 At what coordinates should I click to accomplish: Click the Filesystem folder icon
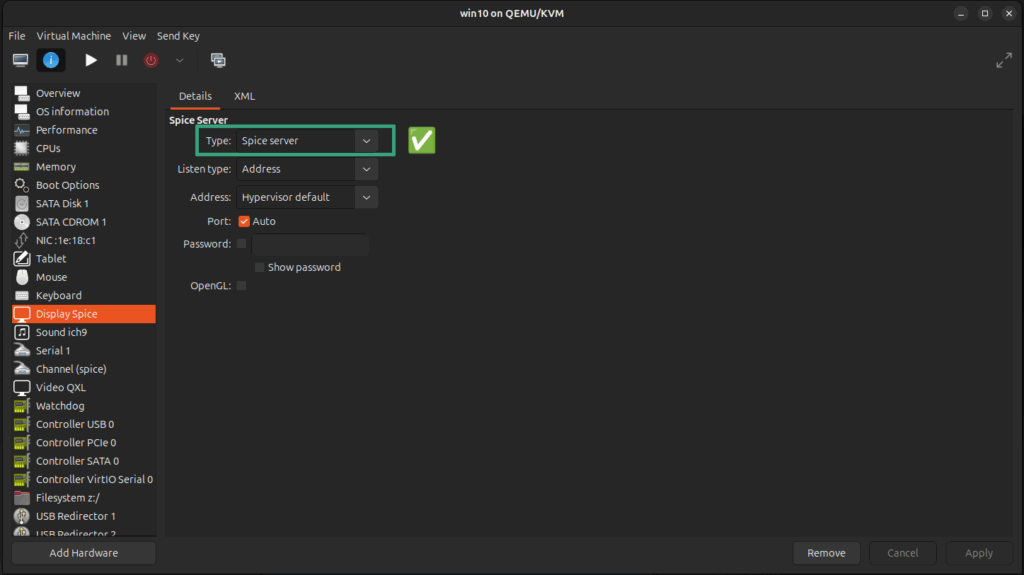pos(22,498)
